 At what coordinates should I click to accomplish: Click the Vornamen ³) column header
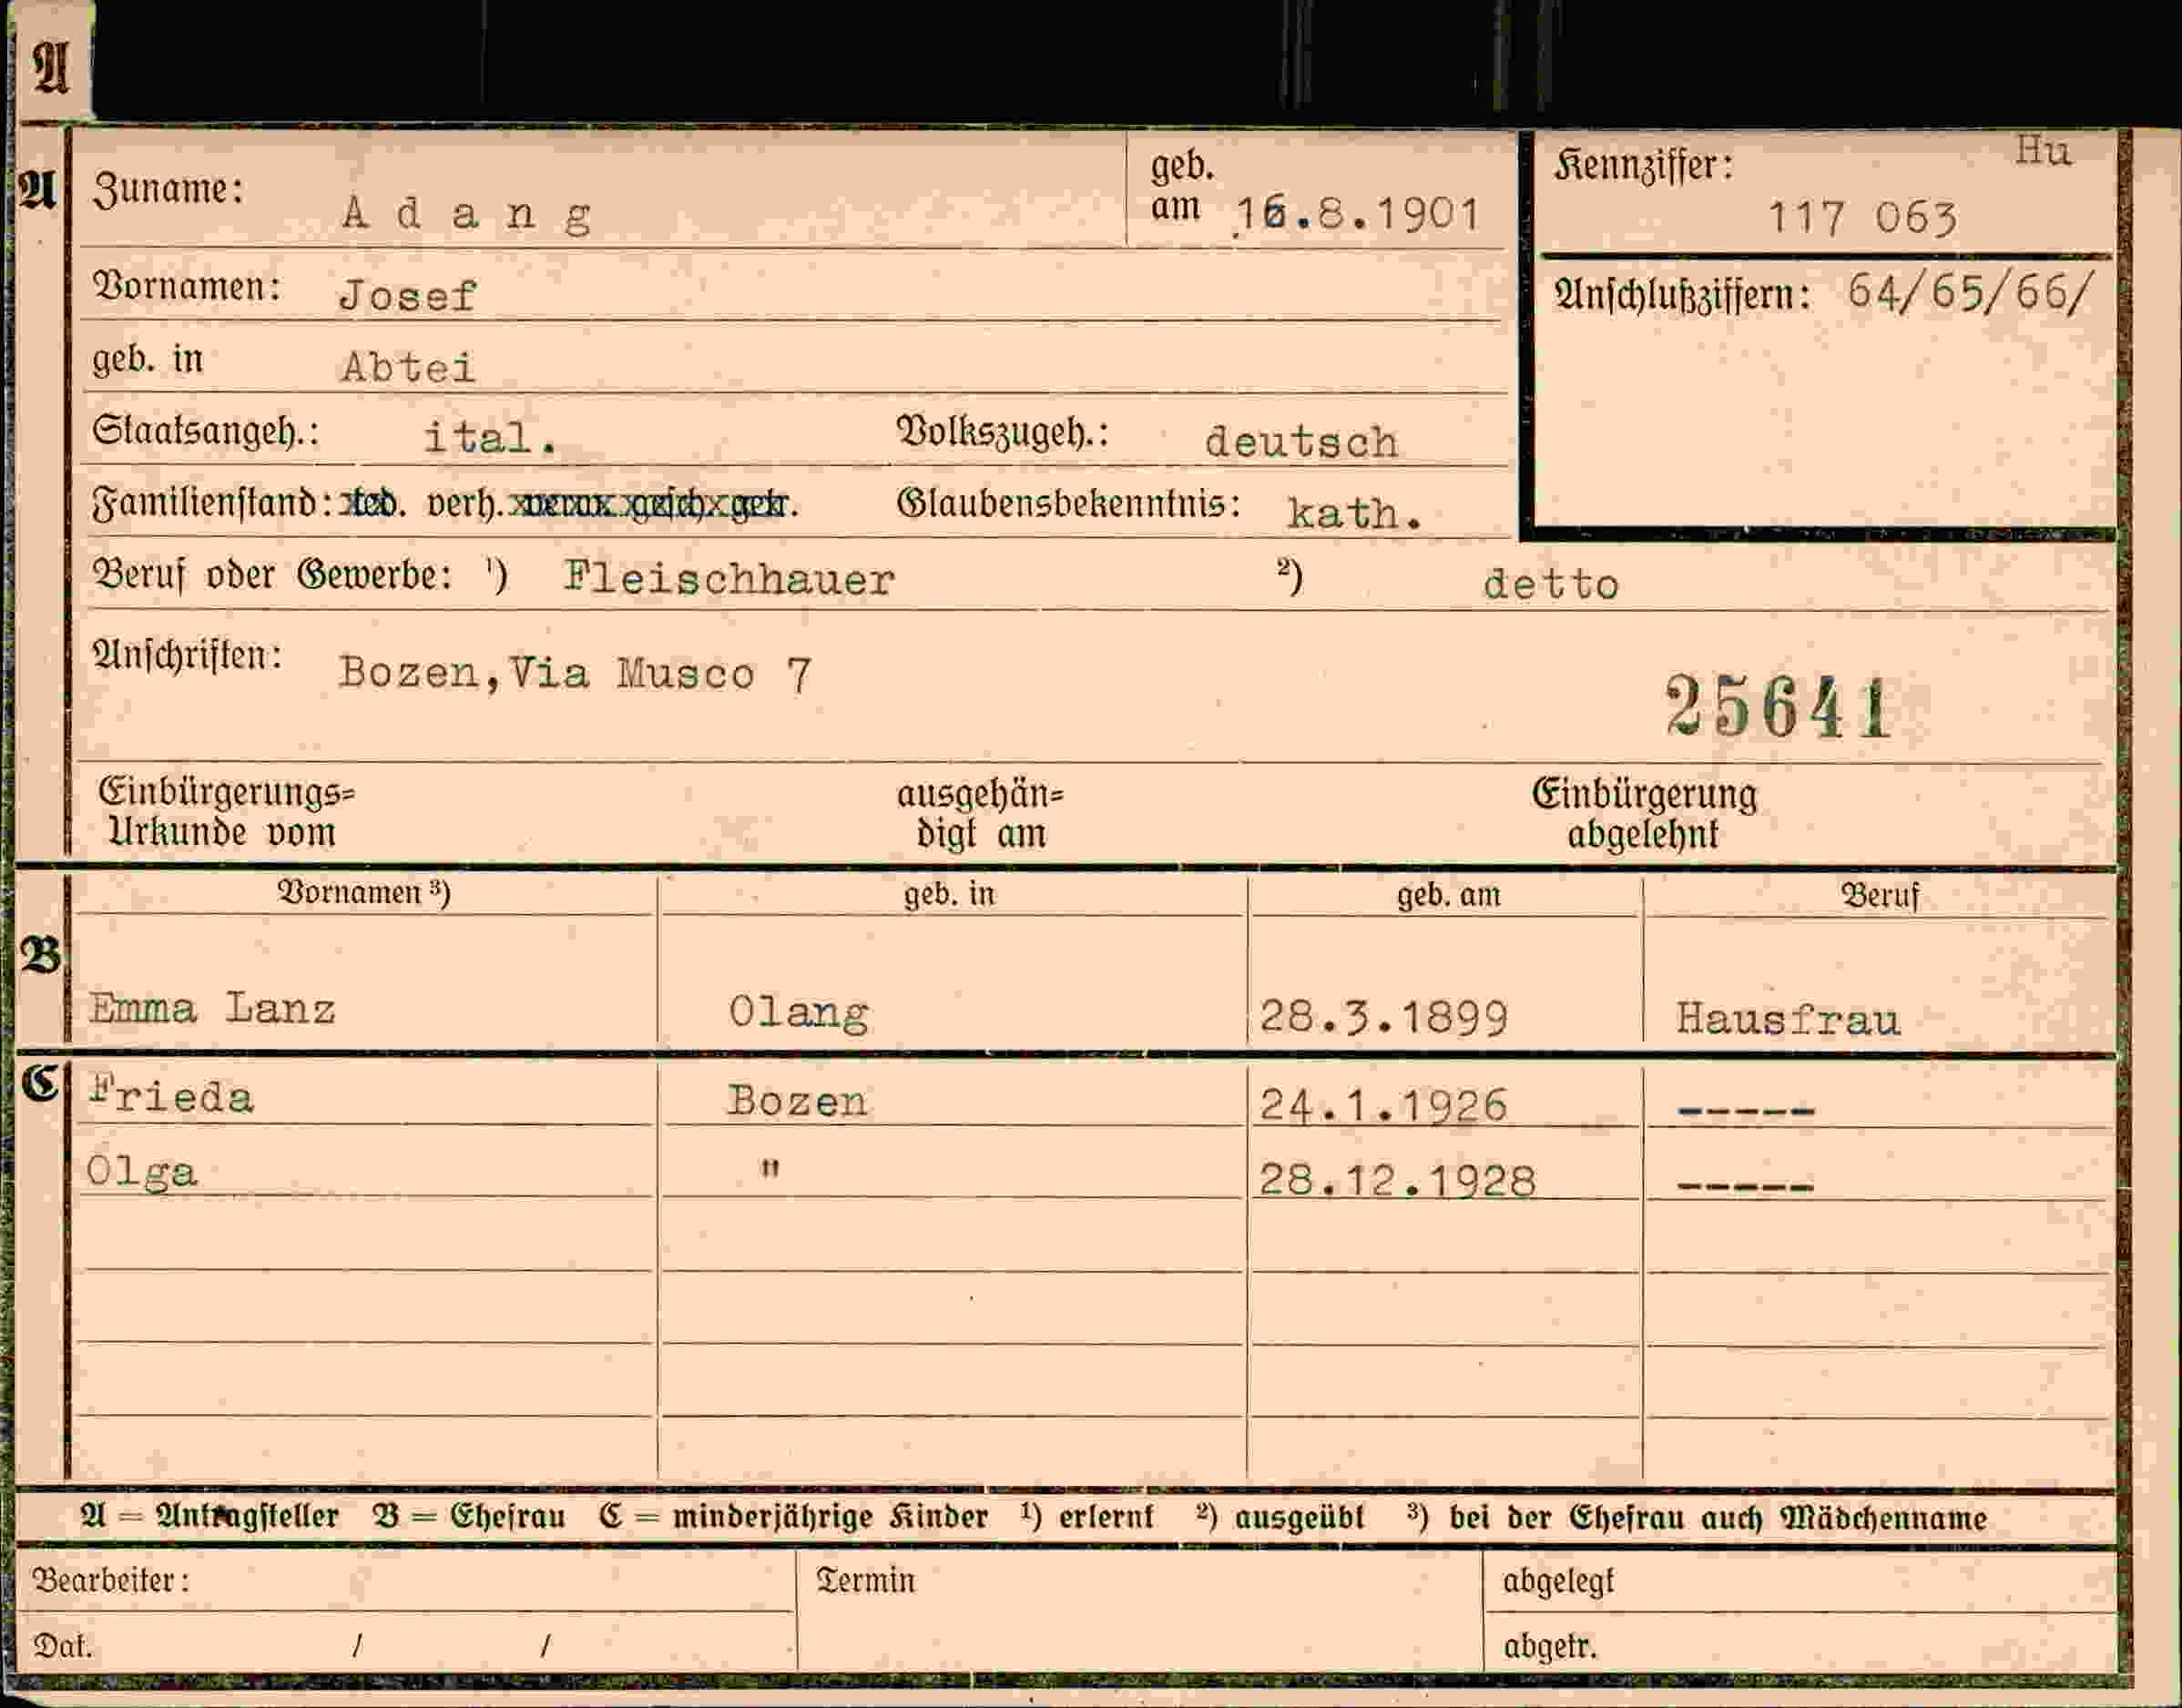(364, 892)
